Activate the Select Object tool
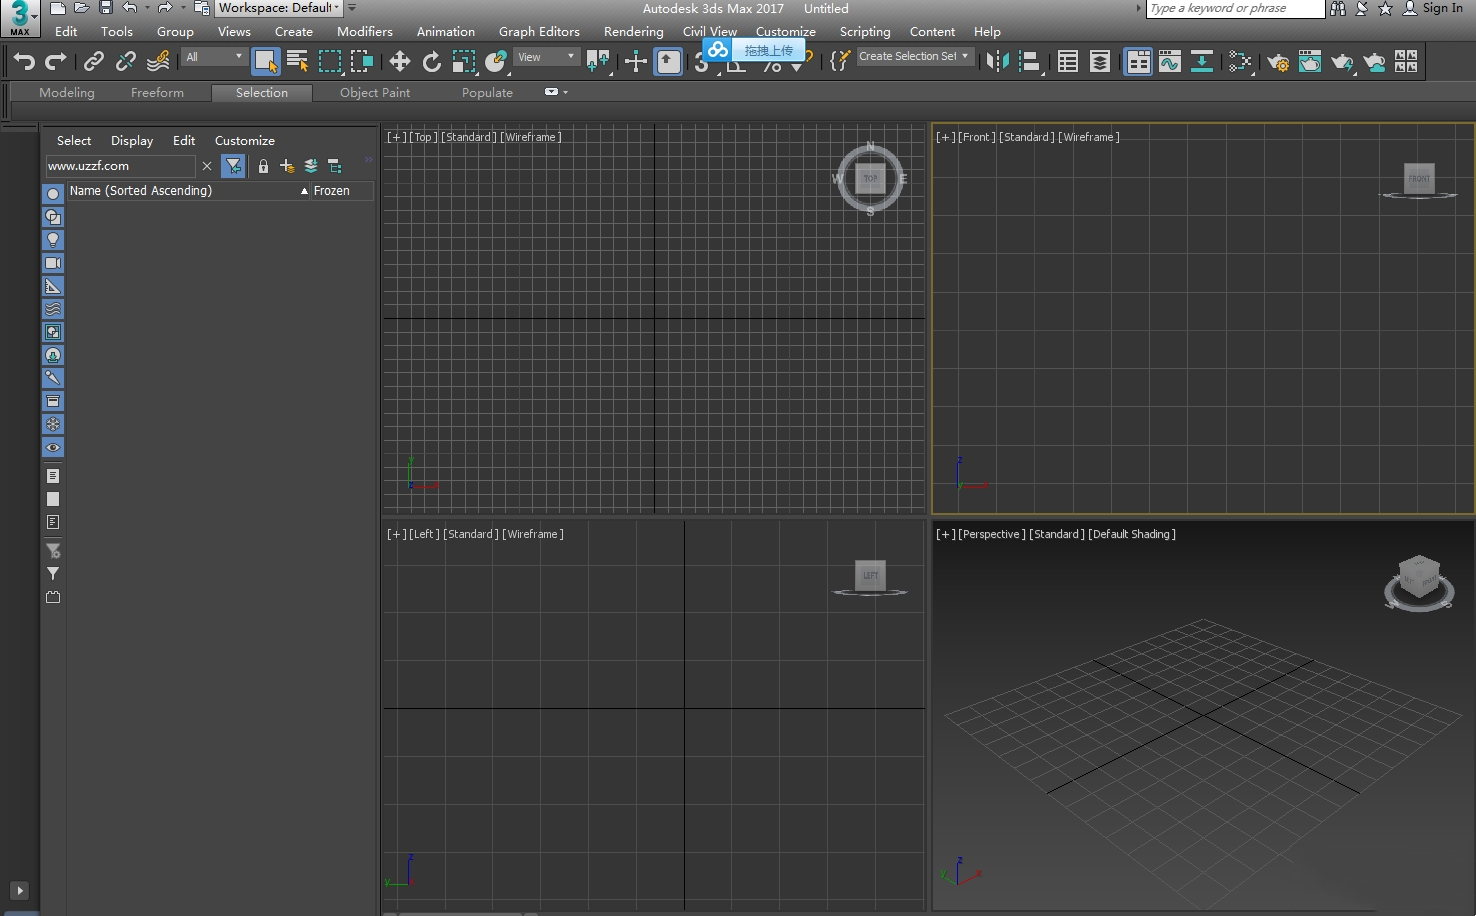The width and height of the screenshot is (1476, 916). [265, 62]
